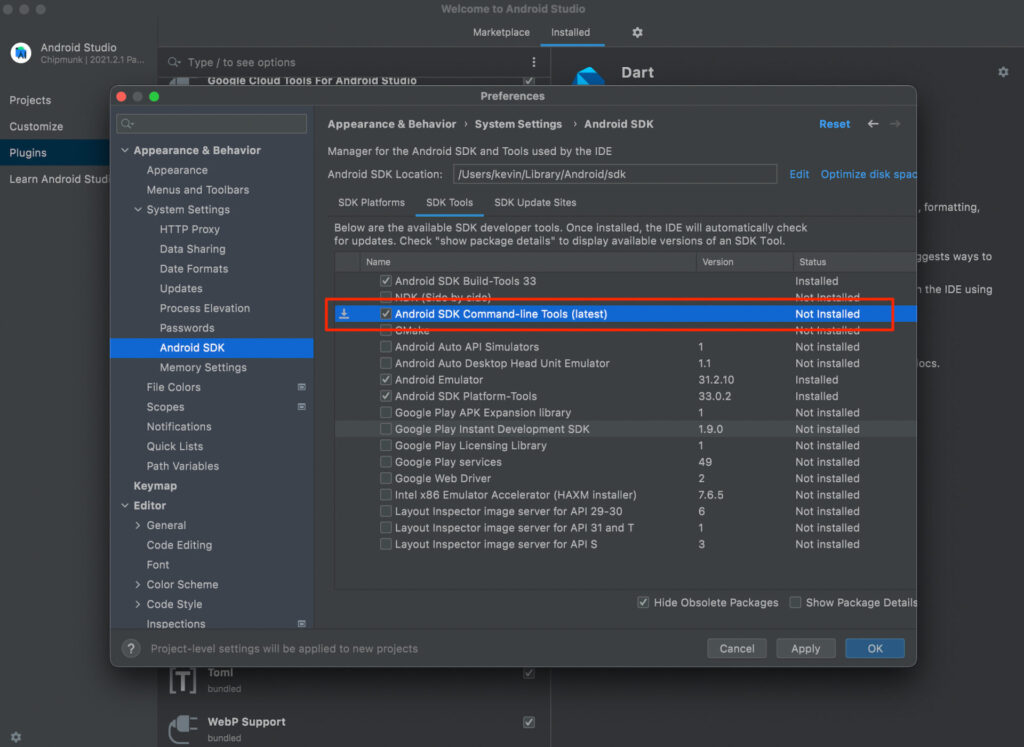Click the Reset link

click(834, 124)
